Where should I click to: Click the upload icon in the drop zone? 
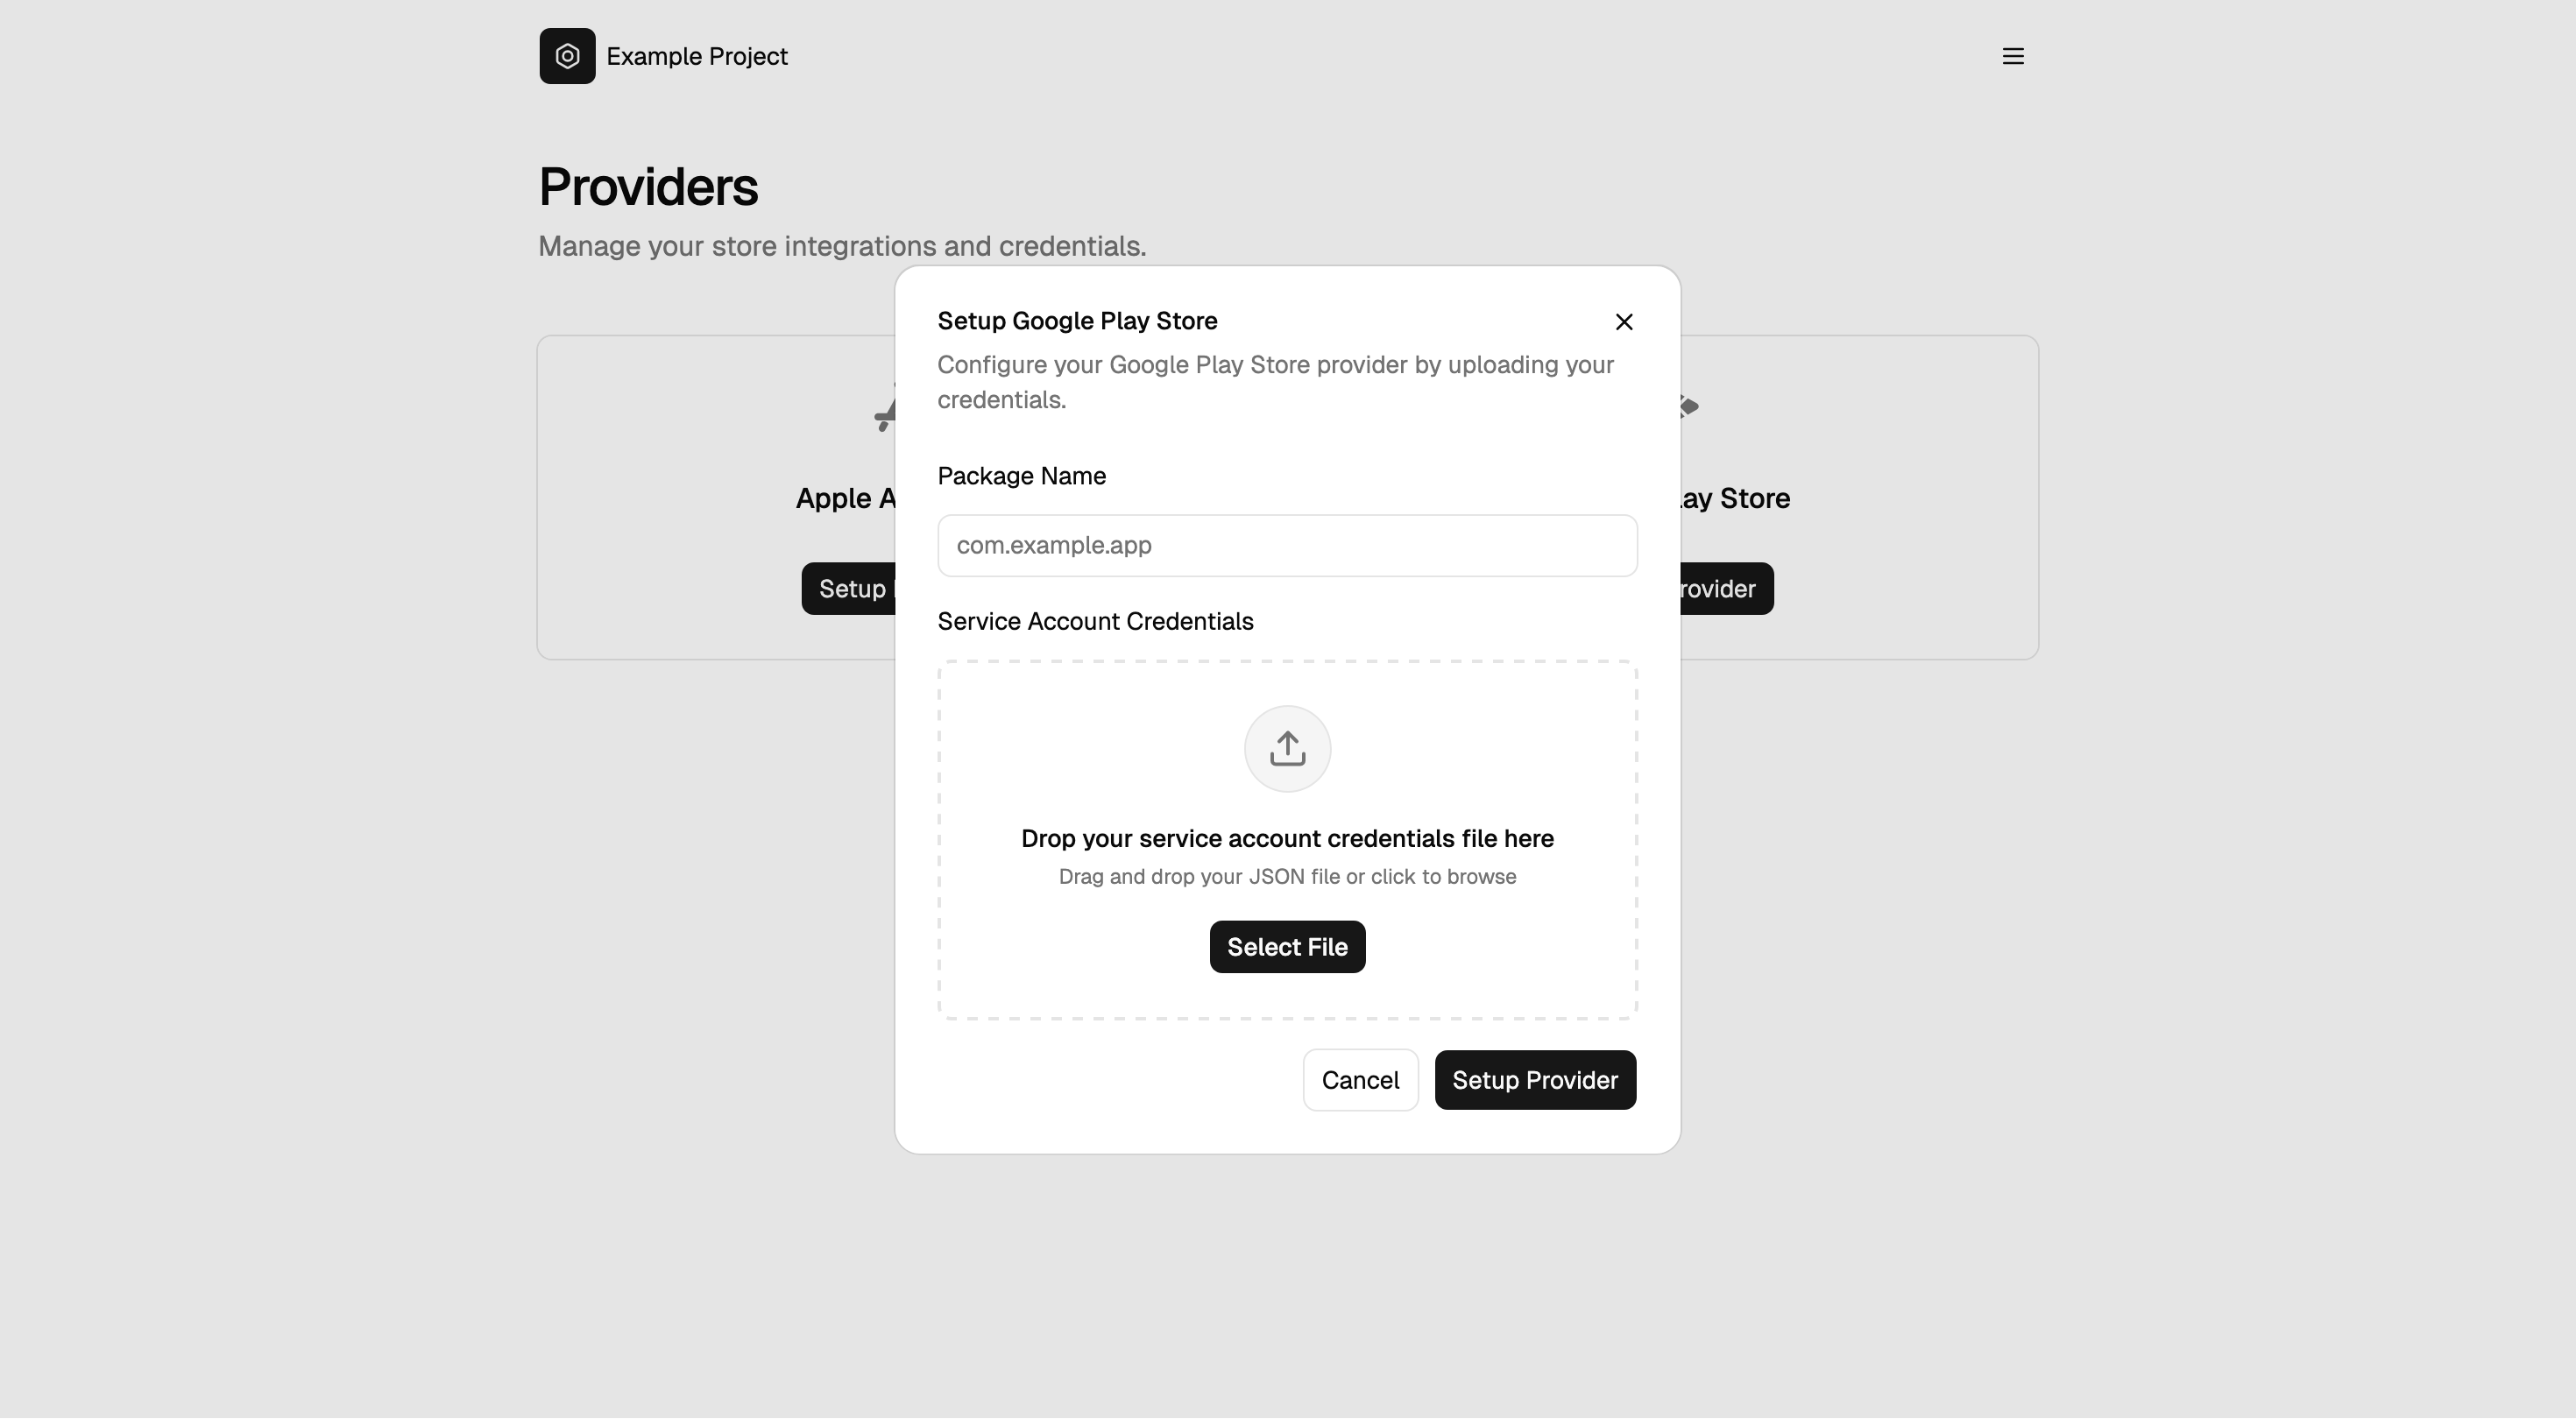[x=1286, y=748]
